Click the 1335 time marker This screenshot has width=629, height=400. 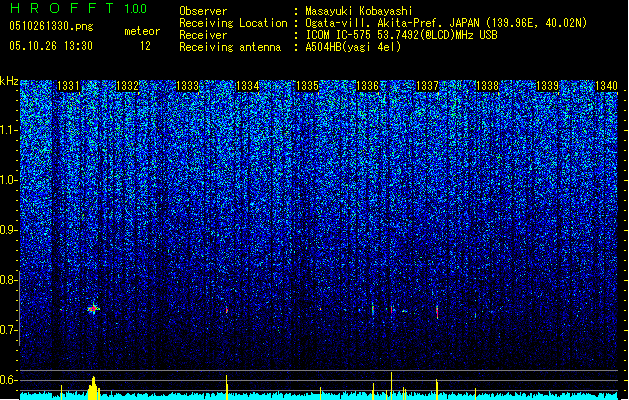pos(307,86)
